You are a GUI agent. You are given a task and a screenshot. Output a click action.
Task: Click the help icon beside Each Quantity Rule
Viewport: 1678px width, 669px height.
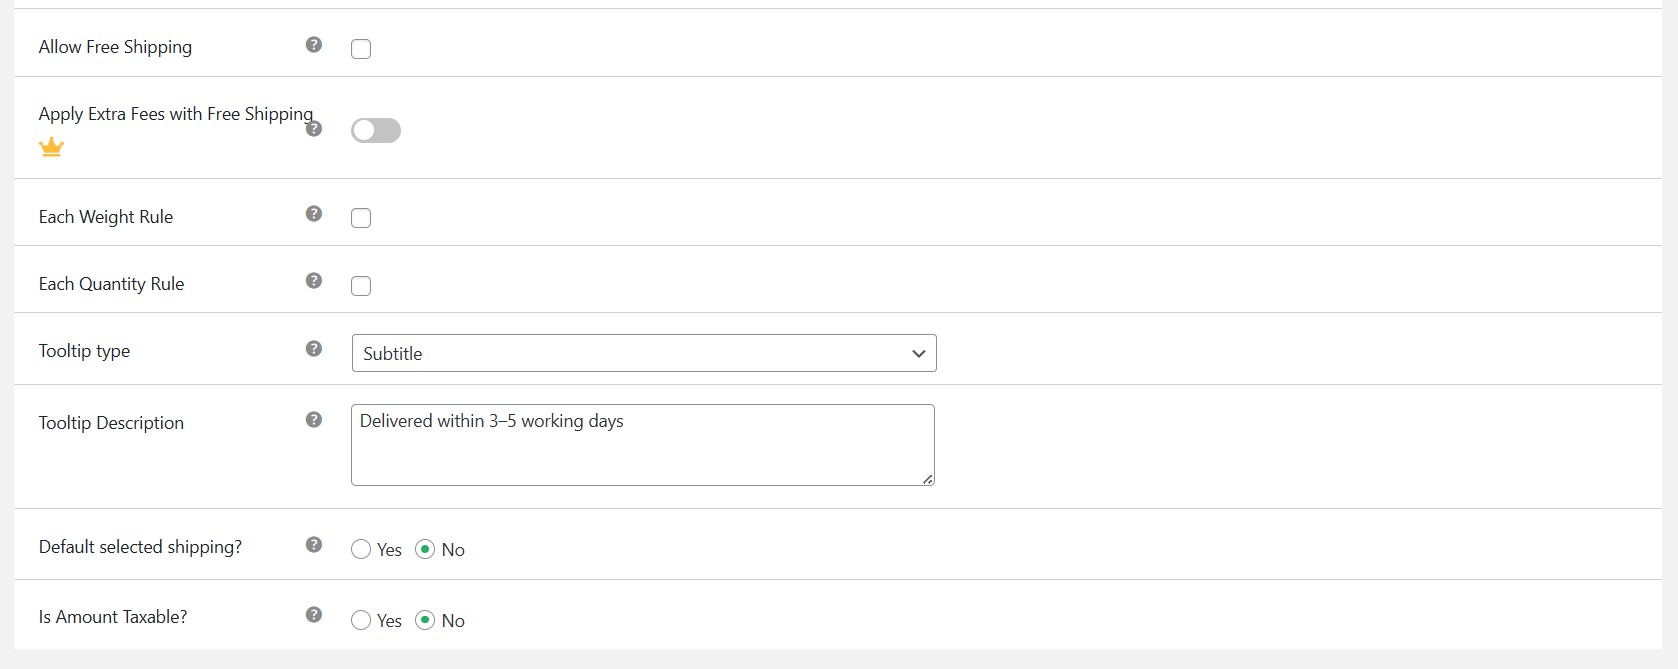tap(314, 281)
